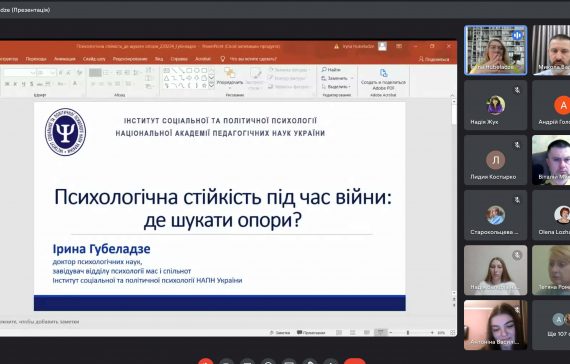Expand the Заменить dropdown arrow
This screenshot has height=364, width=570.
pos(352,78)
